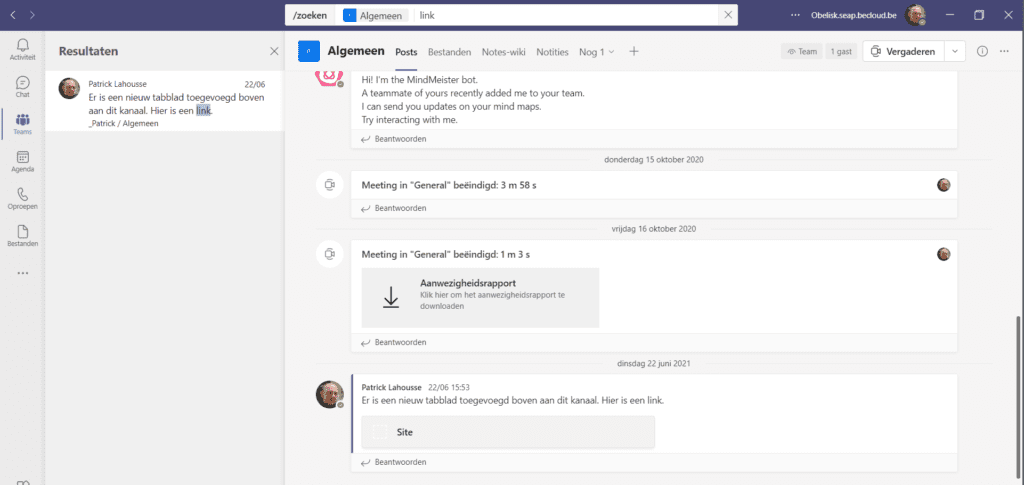The height and width of the screenshot is (485, 1024).
Task: Click the Team visibility badge
Action: (x=802, y=52)
